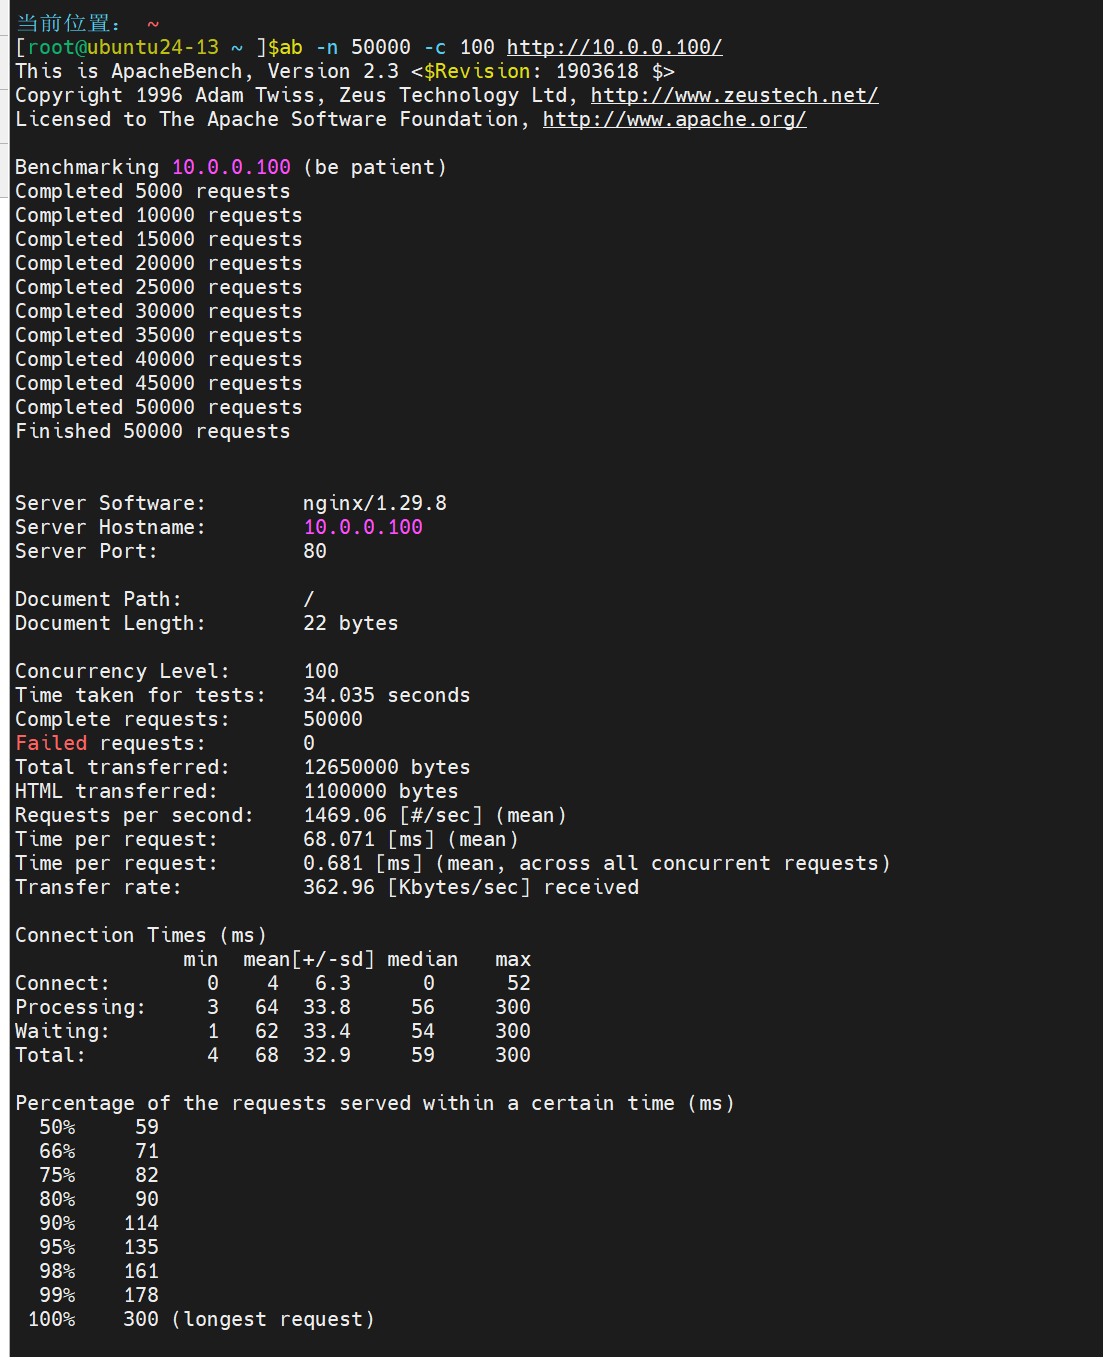1103x1357 pixels.
Task: Open the http://10.0.0.100/ URL in the command
Action: click(x=614, y=47)
